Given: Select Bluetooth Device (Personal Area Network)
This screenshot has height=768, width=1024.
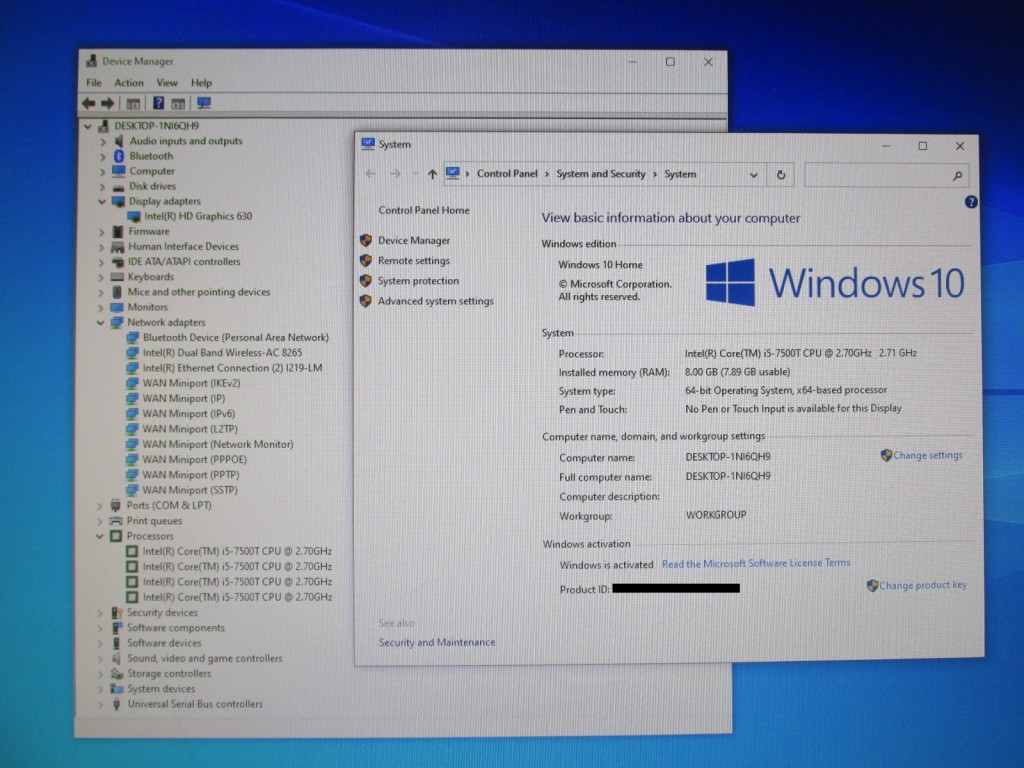Looking at the screenshot, I should pos(236,338).
